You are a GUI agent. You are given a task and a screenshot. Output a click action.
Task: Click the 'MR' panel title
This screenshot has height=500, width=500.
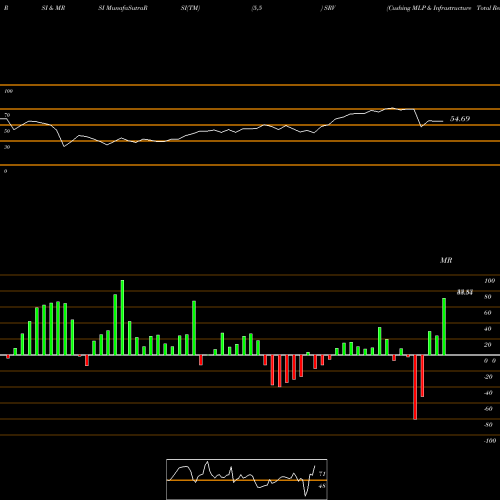pos(446,260)
